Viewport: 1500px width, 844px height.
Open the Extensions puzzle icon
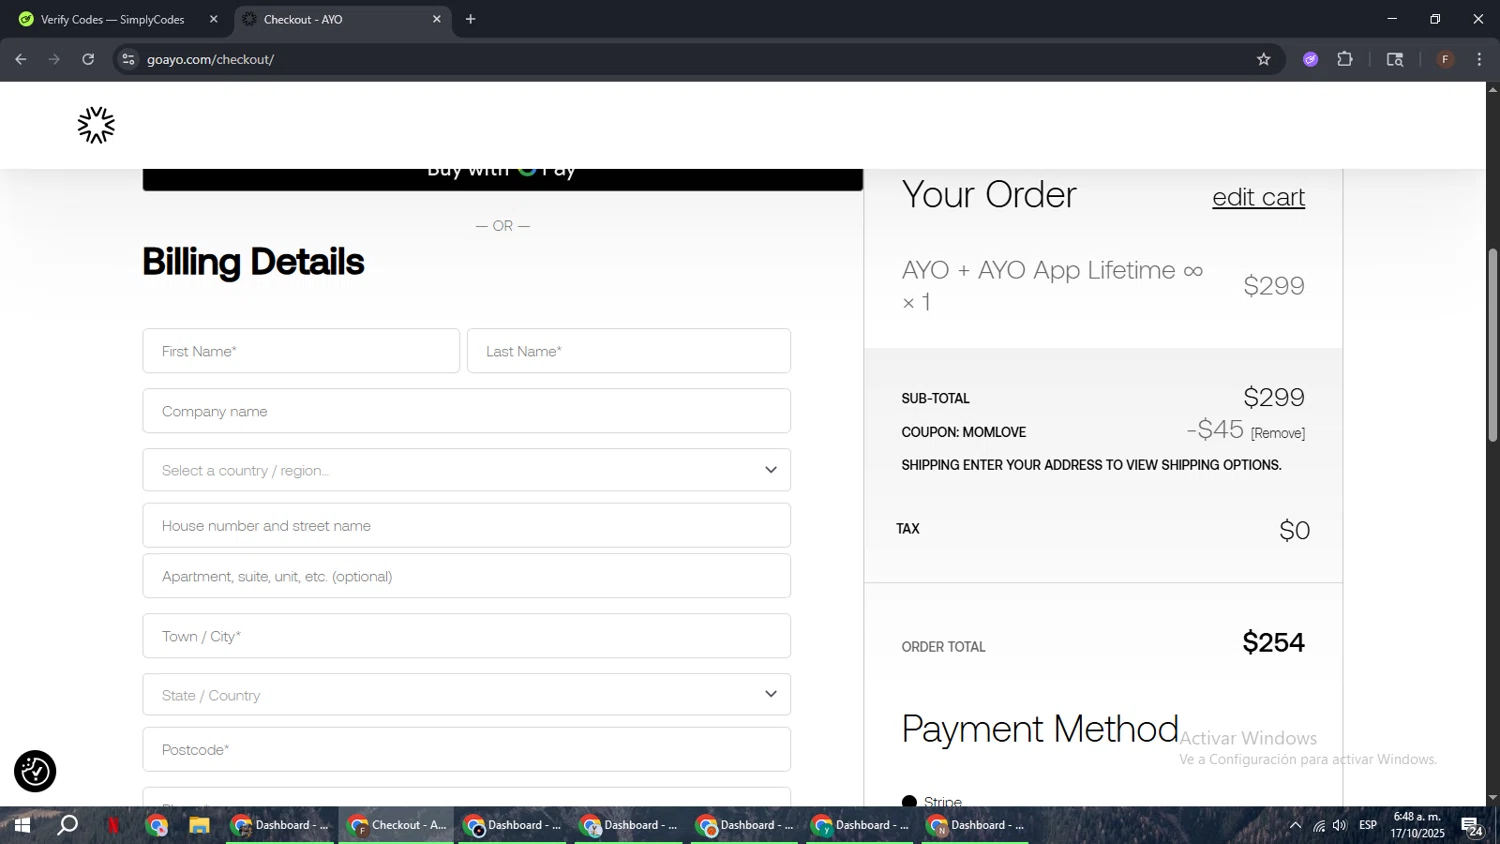tap(1345, 59)
